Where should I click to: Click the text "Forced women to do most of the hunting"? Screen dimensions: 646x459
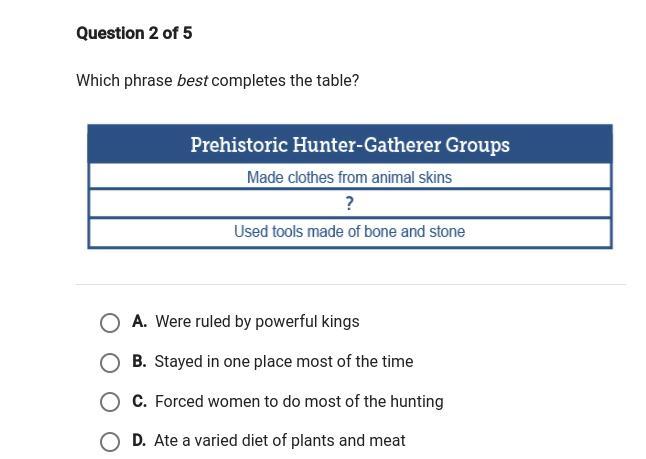299,402
